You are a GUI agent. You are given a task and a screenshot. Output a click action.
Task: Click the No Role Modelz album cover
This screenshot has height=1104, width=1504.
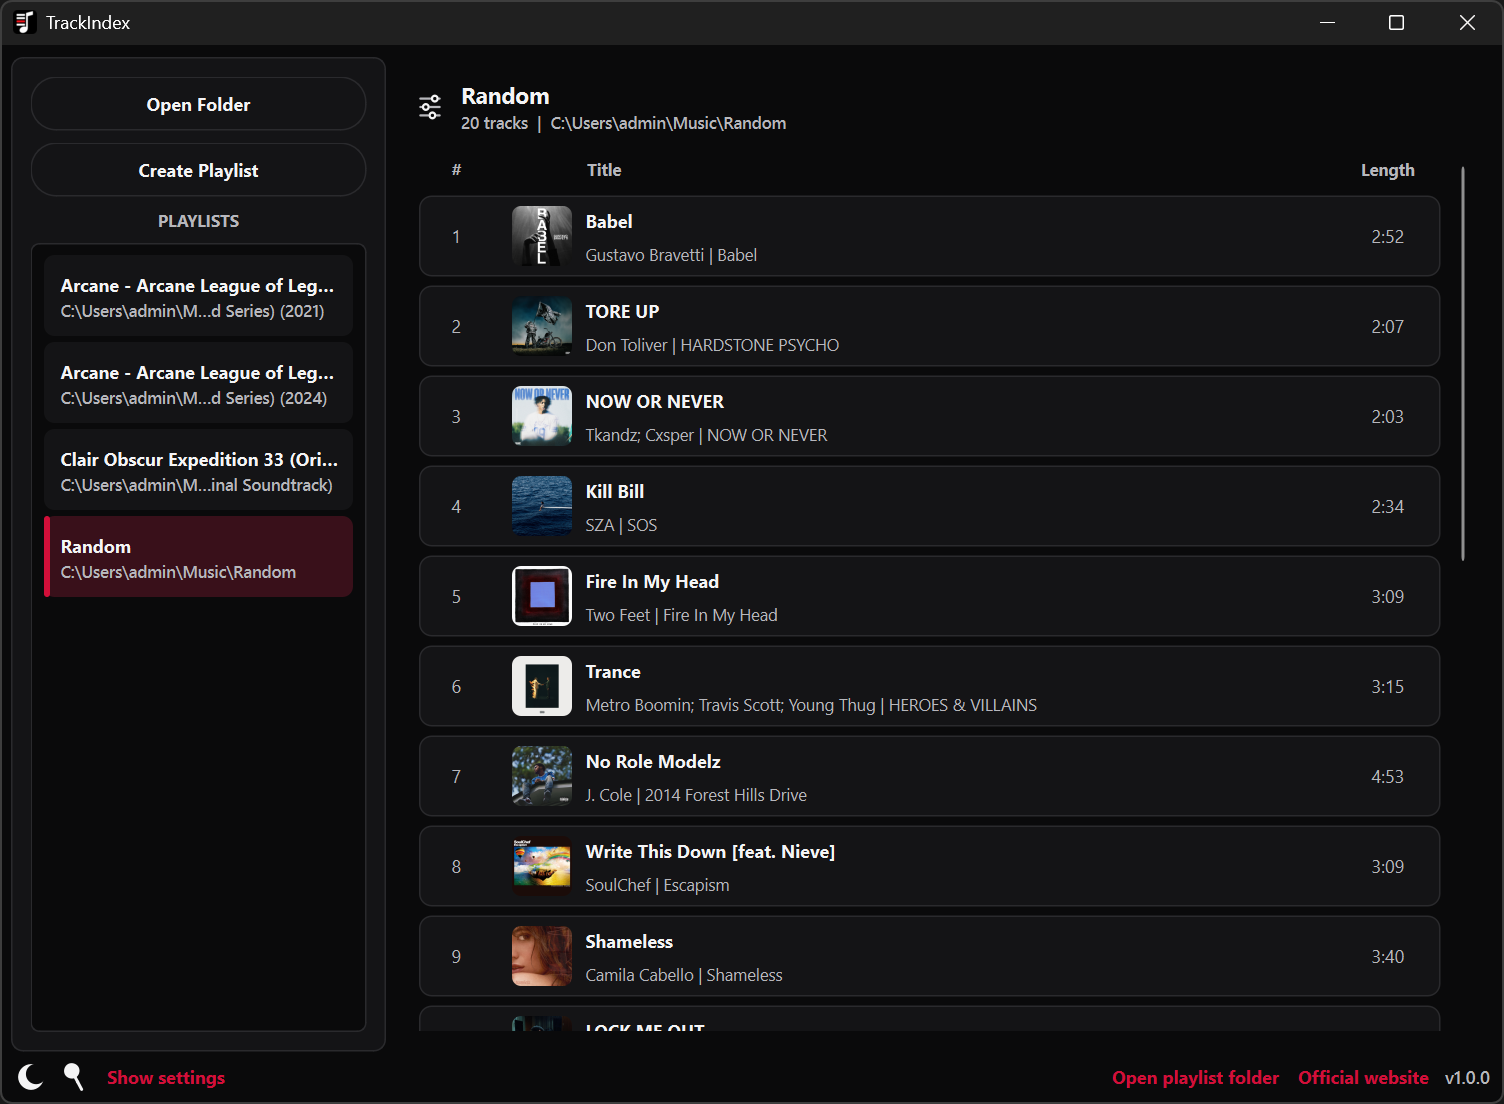[542, 776]
